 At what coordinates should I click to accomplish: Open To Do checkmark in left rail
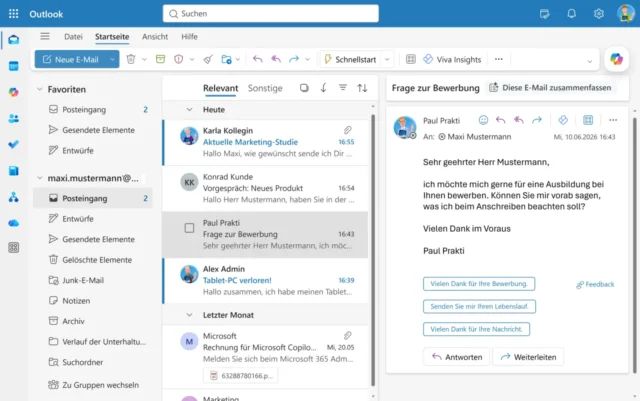13,145
